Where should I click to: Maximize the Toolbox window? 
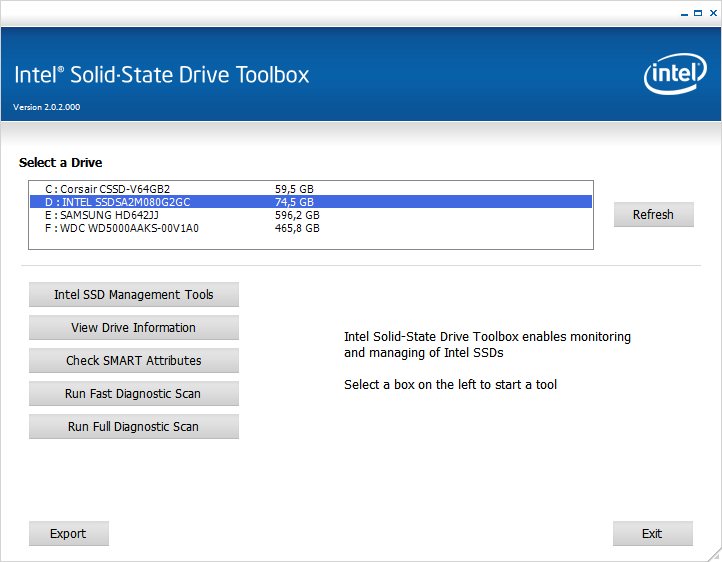697,13
